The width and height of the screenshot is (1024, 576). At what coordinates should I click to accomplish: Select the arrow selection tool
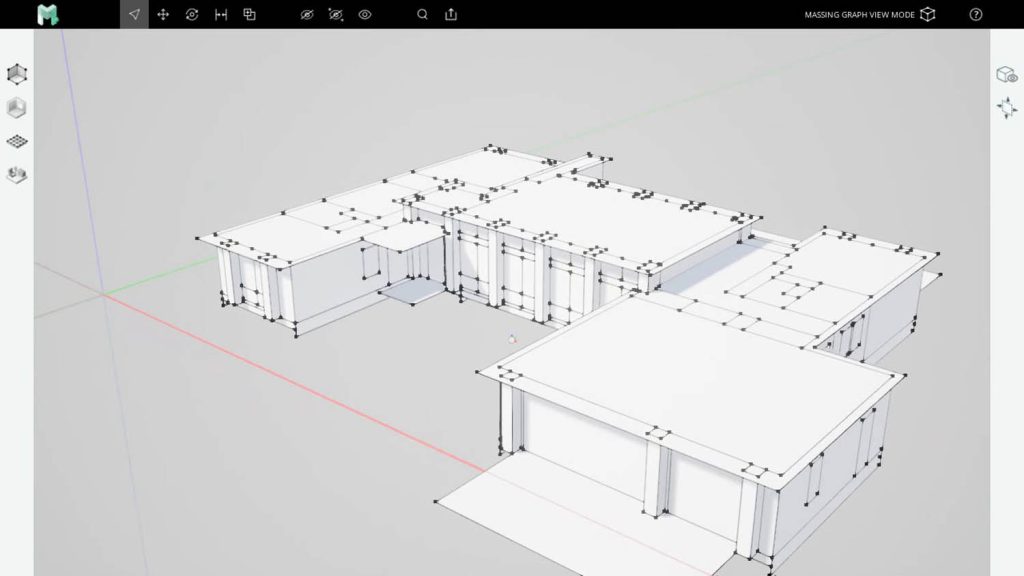click(x=133, y=14)
